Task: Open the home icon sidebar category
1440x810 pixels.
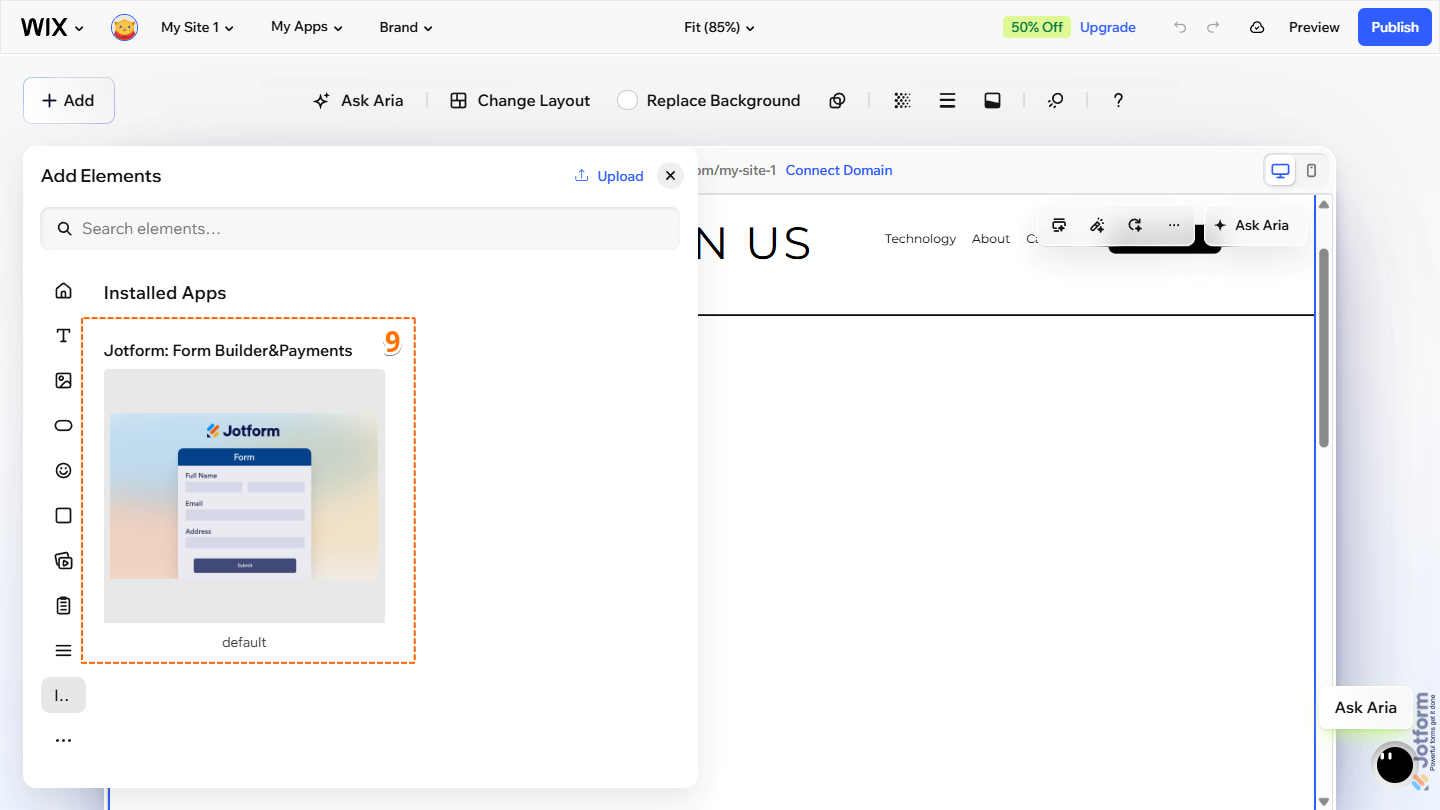Action: (x=63, y=290)
